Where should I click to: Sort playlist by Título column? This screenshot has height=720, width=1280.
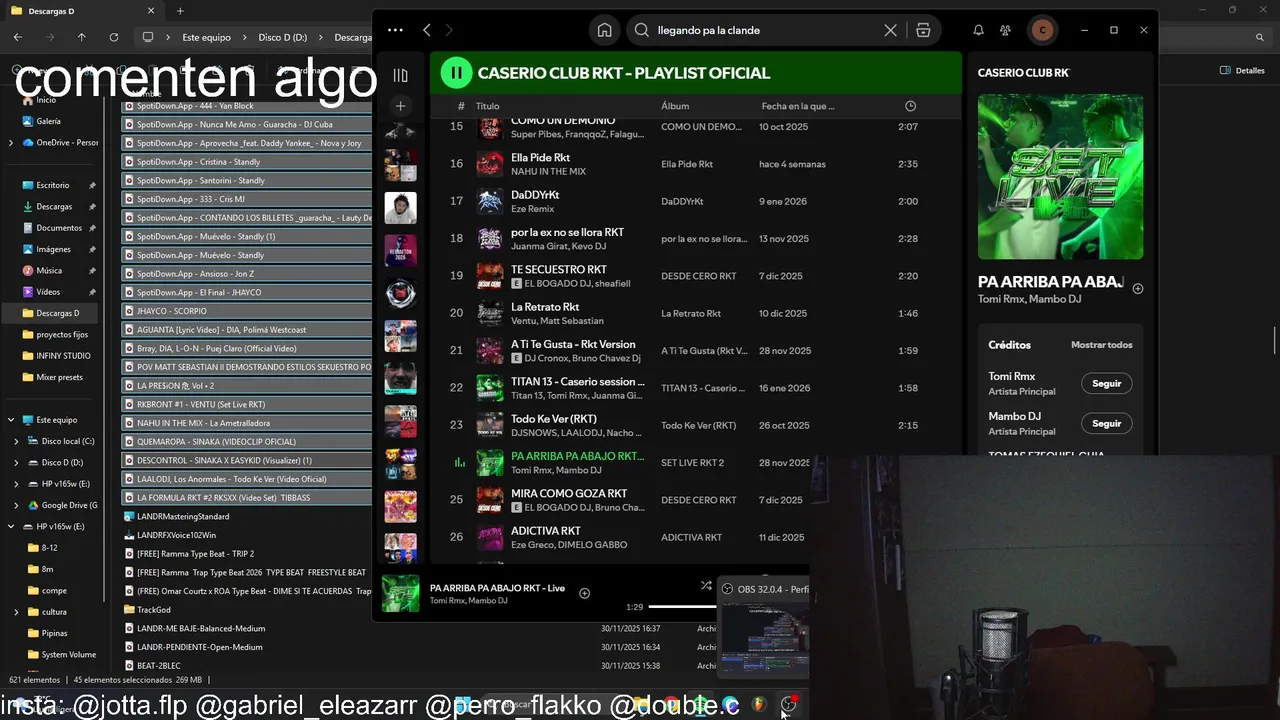coord(487,106)
